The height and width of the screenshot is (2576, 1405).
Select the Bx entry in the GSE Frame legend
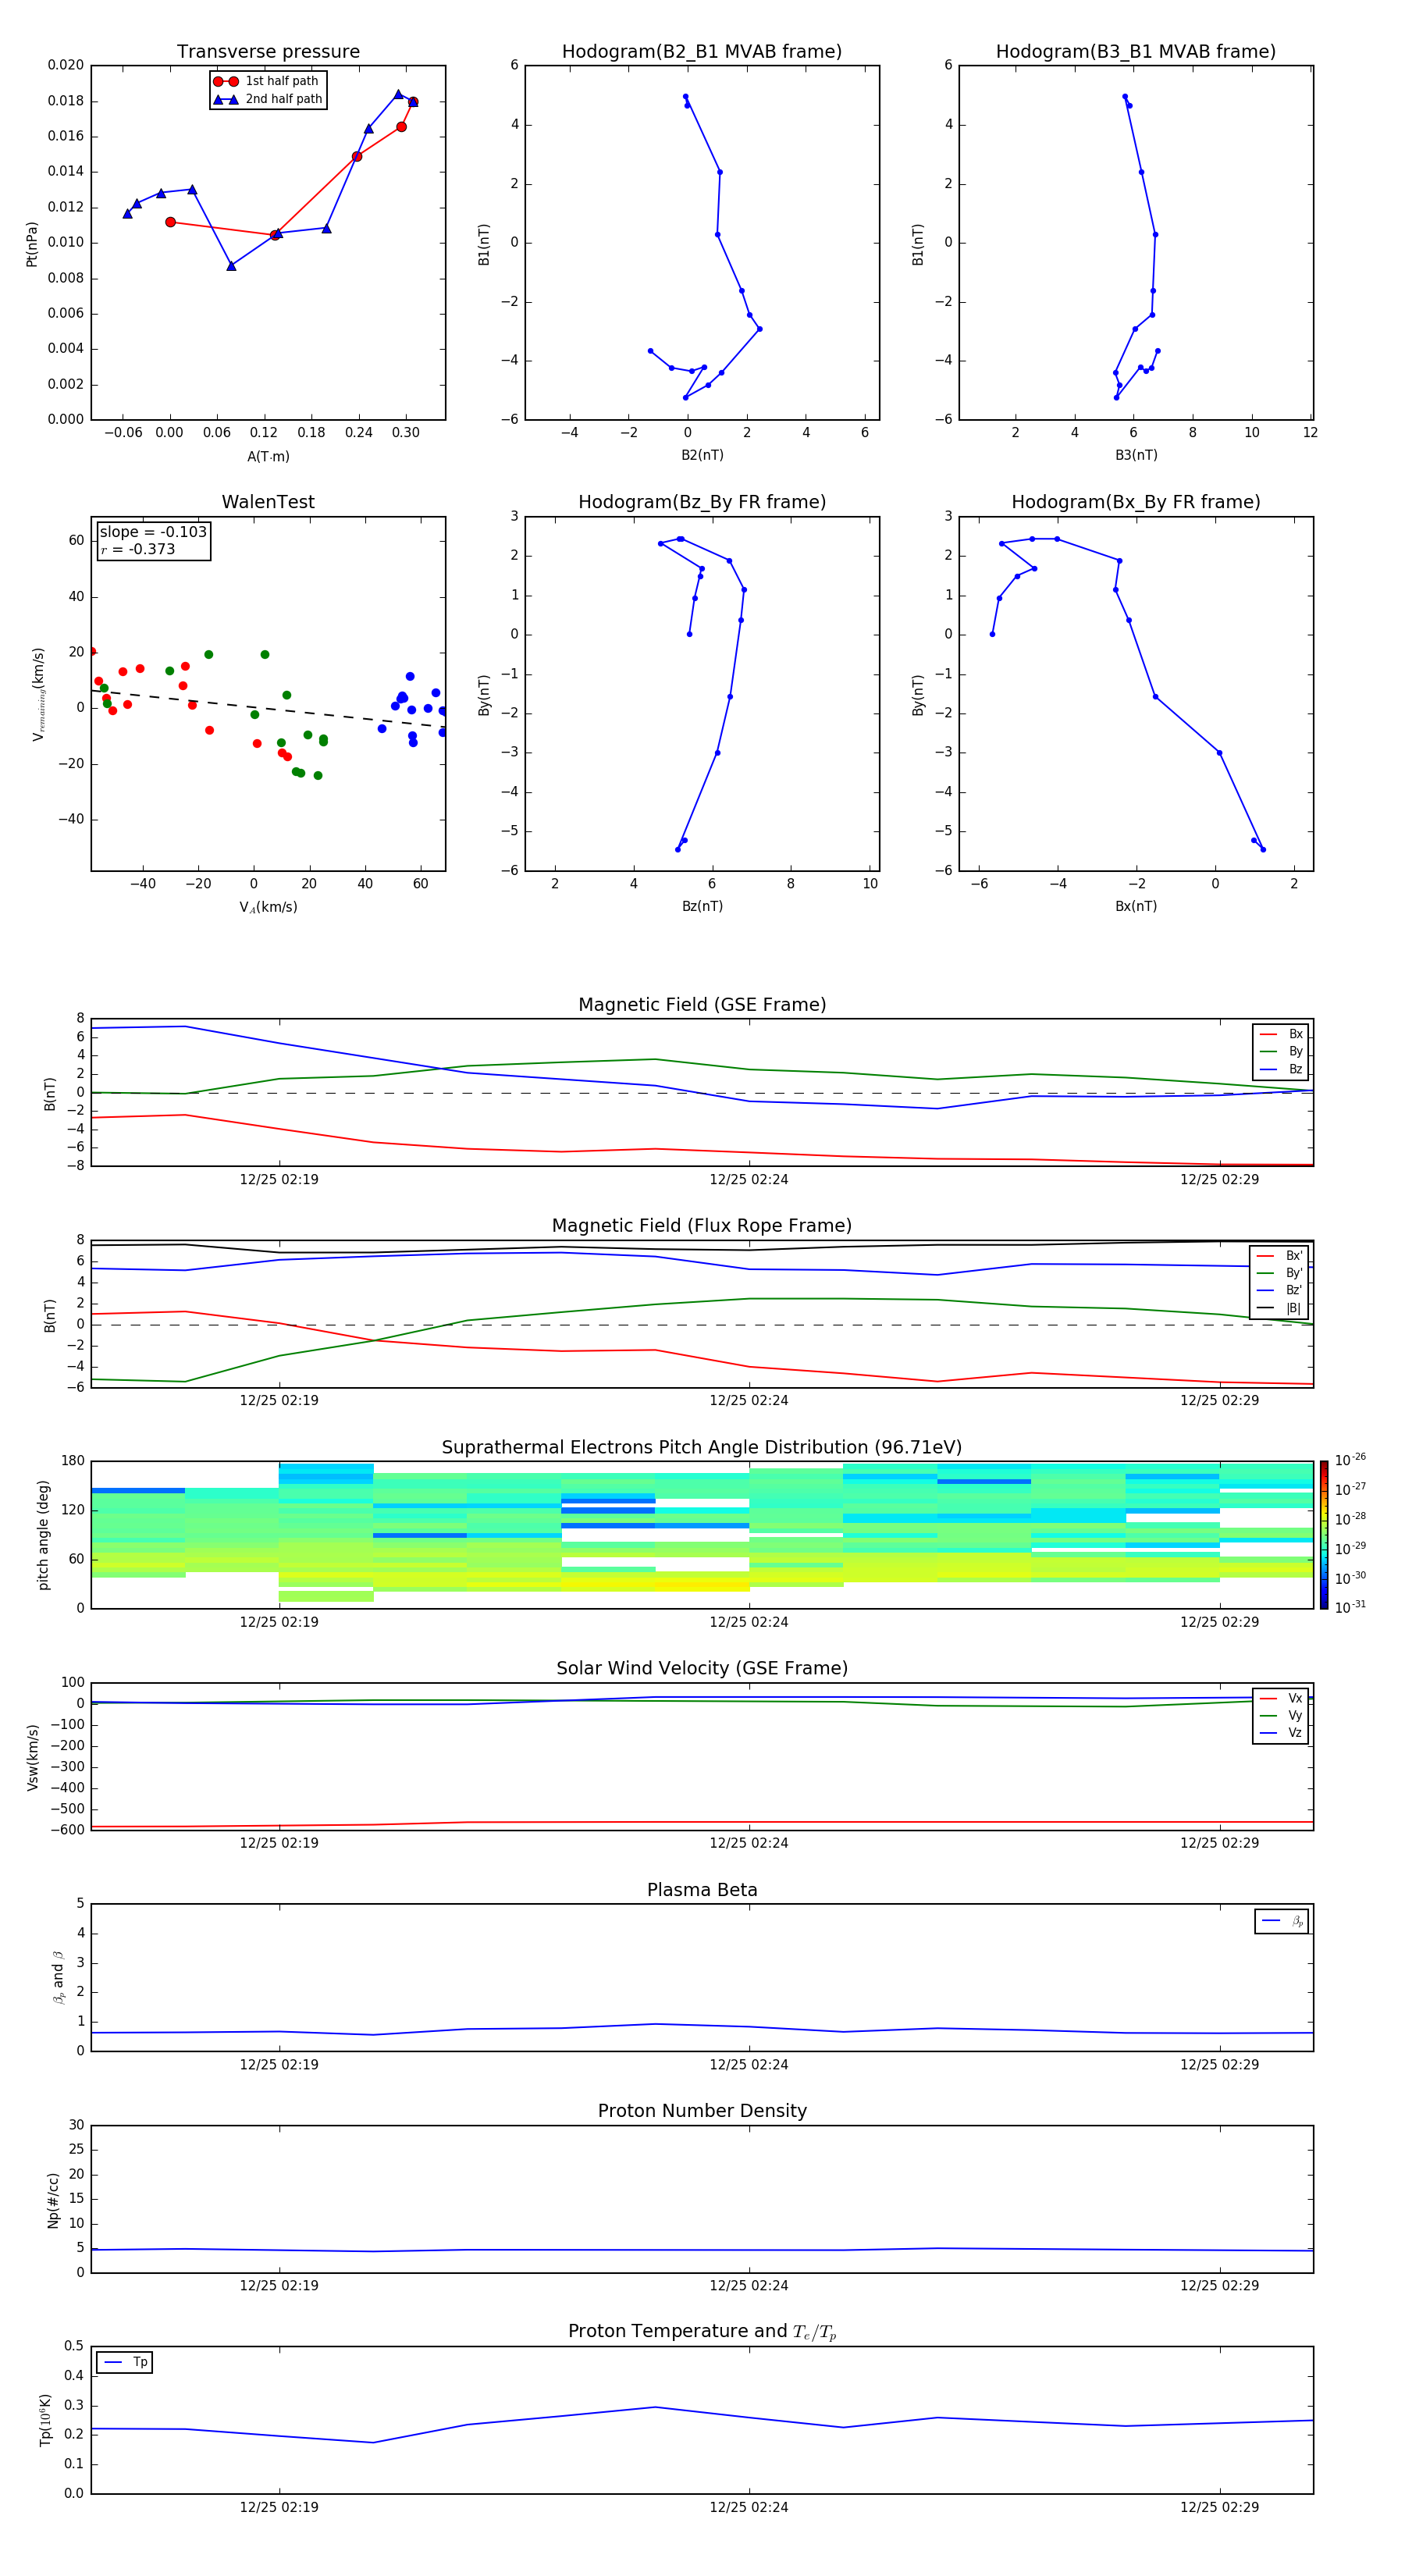click(x=1281, y=1034)
